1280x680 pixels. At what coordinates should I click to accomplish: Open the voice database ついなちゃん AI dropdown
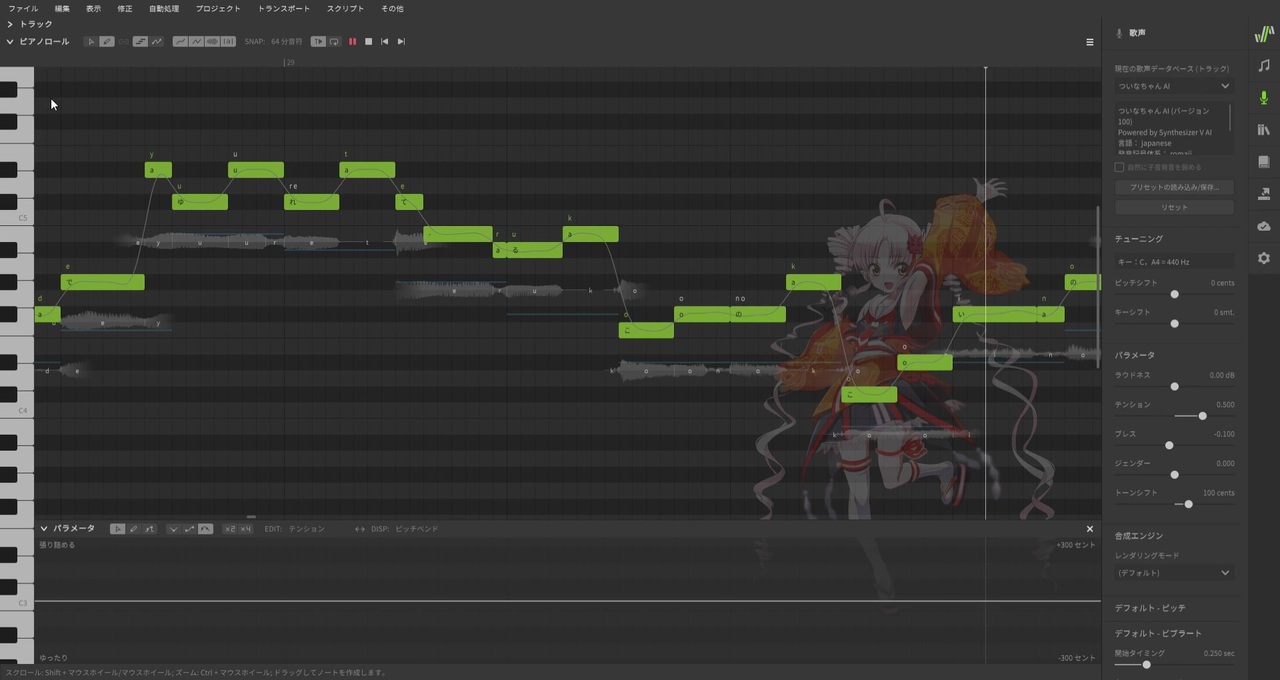[1174, 86]
